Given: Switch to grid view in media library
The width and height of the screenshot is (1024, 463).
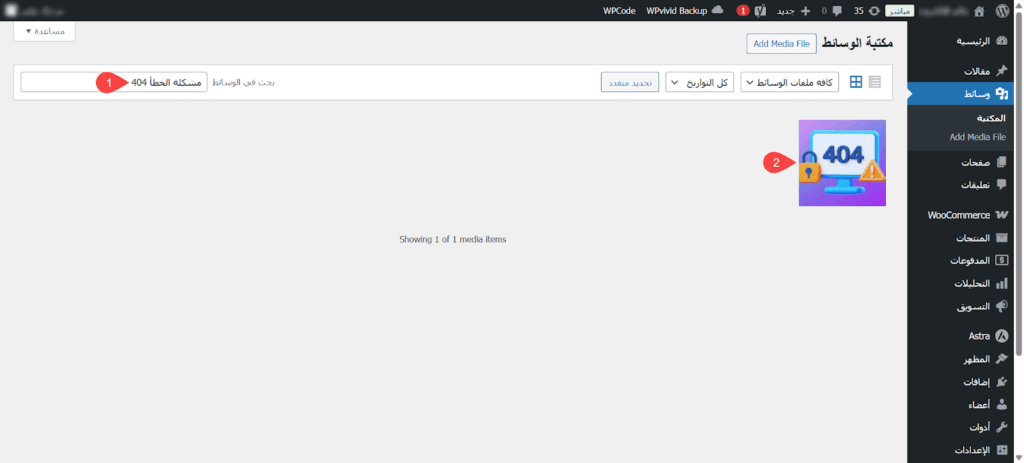Looking at the screenshot, I should (x=856, y=82).
